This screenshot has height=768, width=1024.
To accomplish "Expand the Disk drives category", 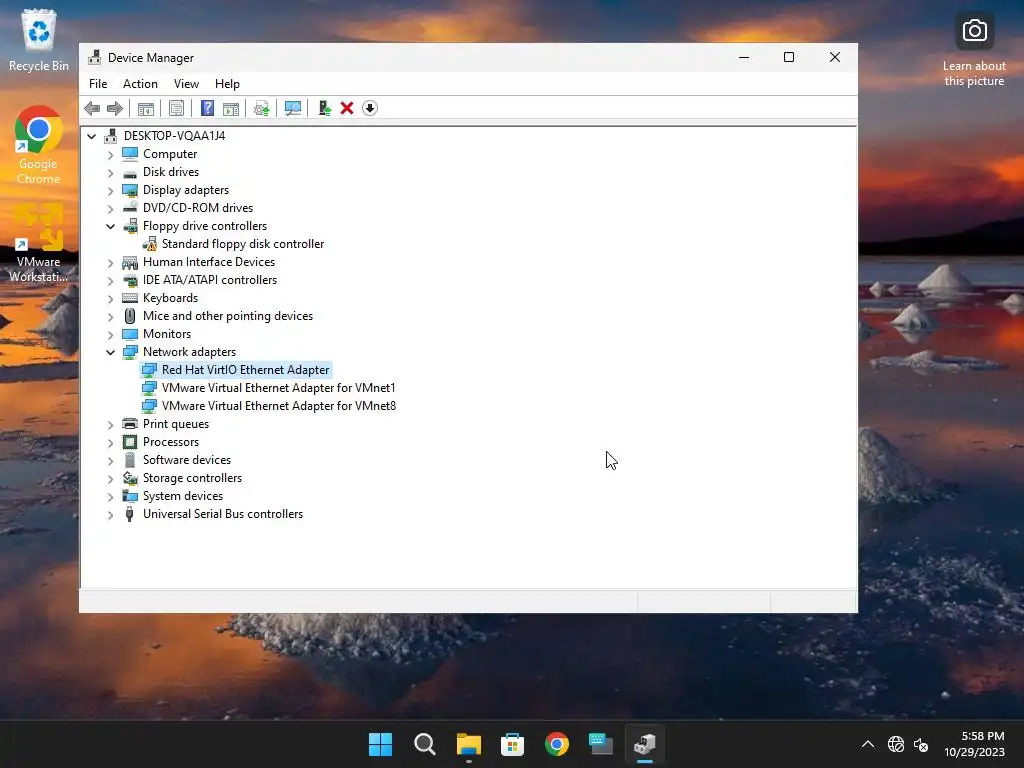I will point(110,172).
